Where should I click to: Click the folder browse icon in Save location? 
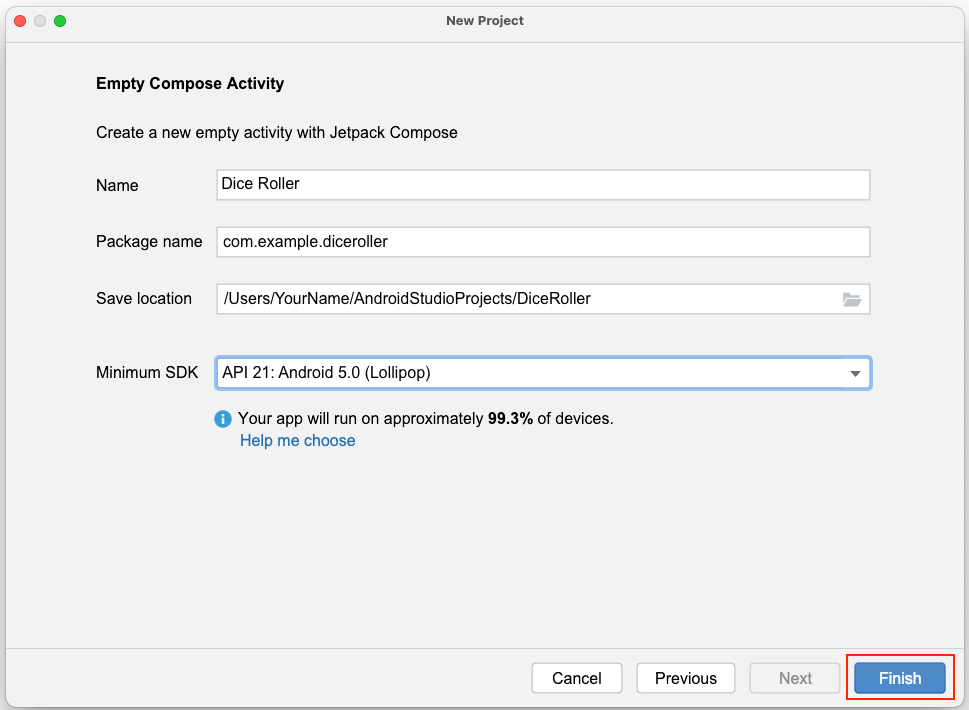click(x=852, y=299)
